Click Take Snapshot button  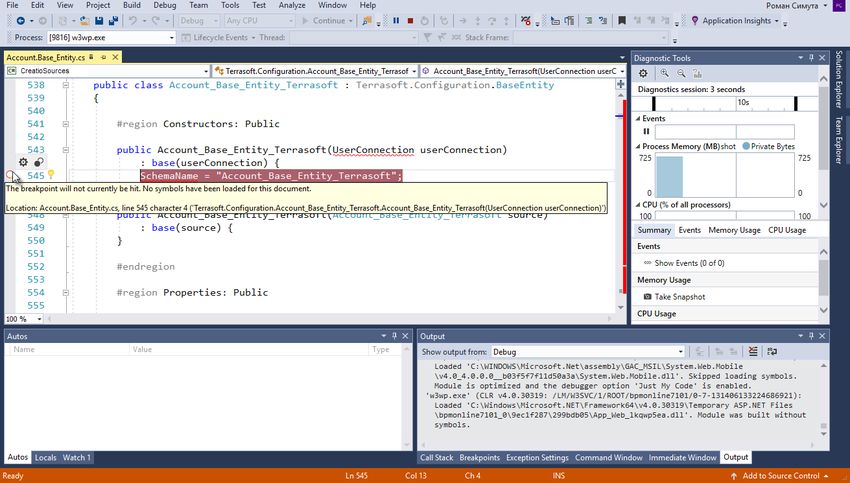click(674, 297)
